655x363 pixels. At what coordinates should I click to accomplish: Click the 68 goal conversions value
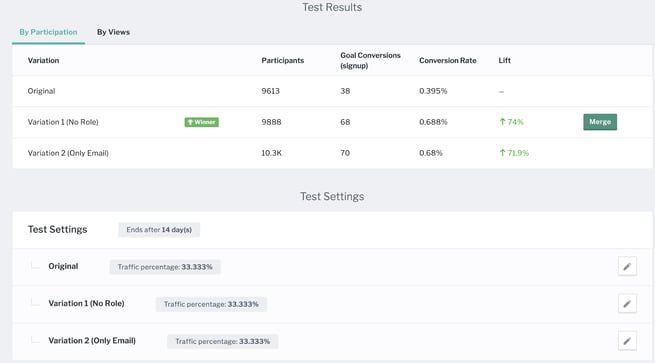(345, 122)
